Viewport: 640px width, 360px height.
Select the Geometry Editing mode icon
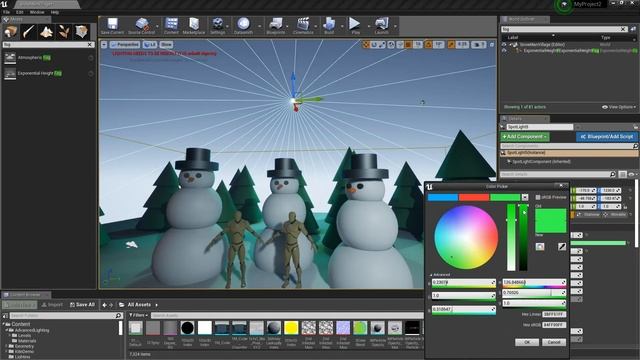coord(81,31)
